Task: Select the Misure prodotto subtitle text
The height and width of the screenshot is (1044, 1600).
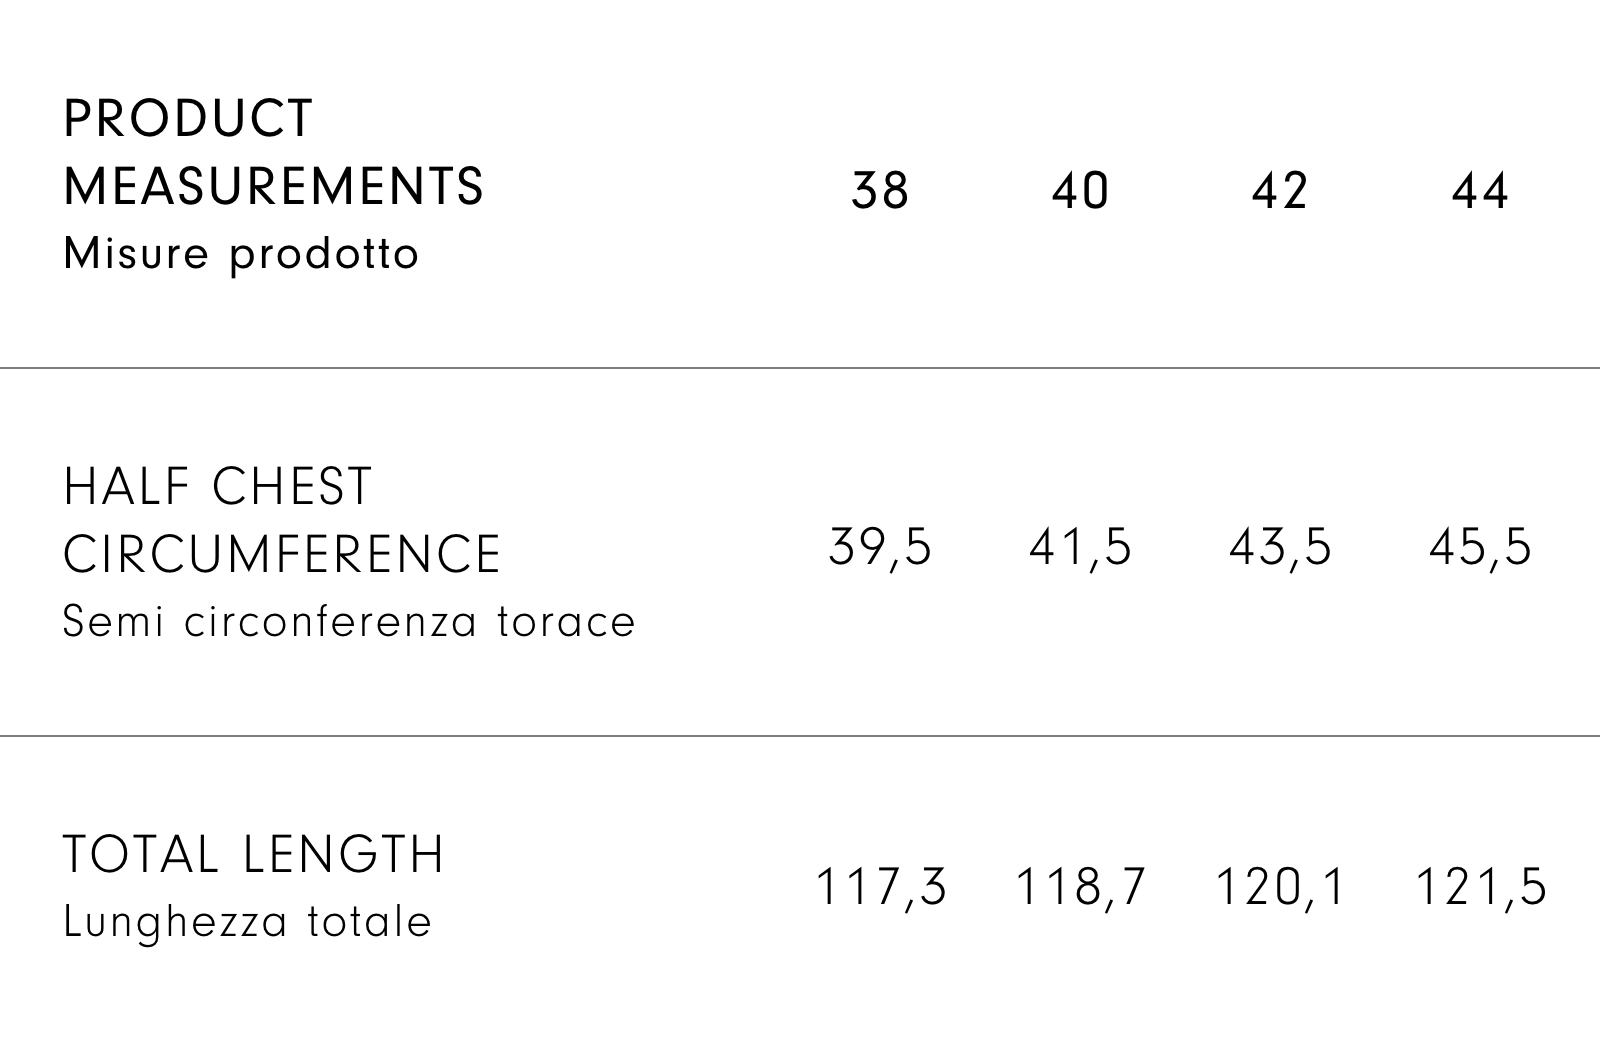Action: point(241,254)
